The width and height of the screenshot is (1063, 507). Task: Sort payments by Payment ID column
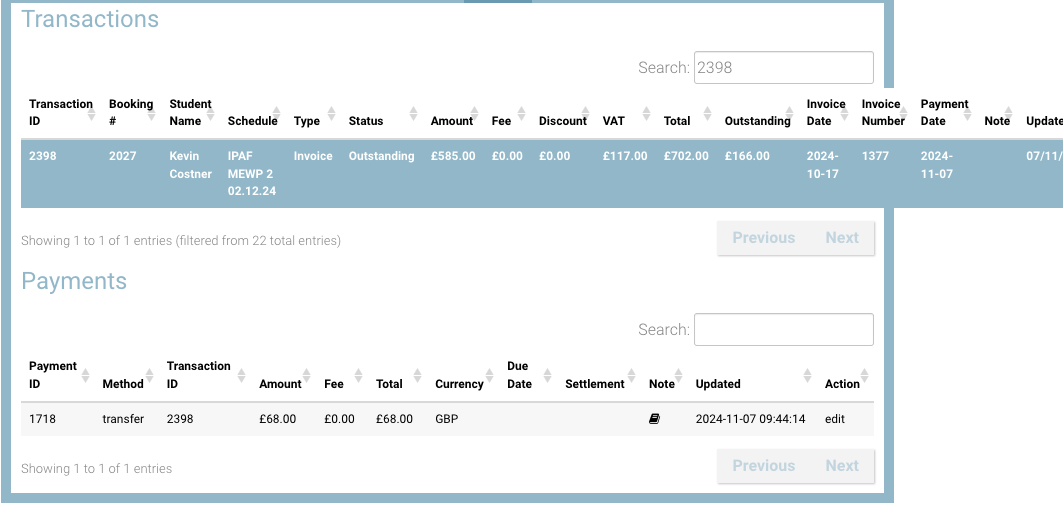click(x=53, y=374)
